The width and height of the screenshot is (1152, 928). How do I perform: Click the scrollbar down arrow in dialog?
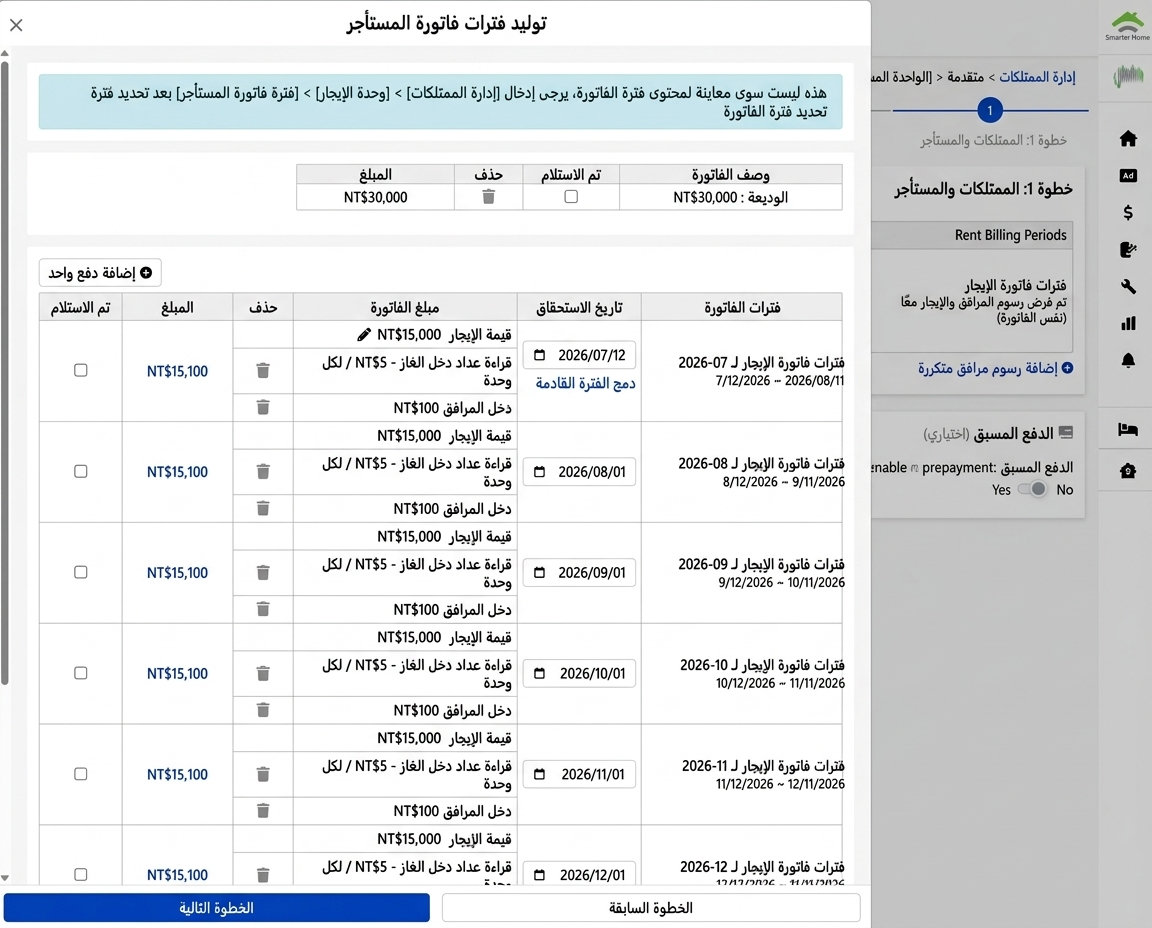click(4, 878)
